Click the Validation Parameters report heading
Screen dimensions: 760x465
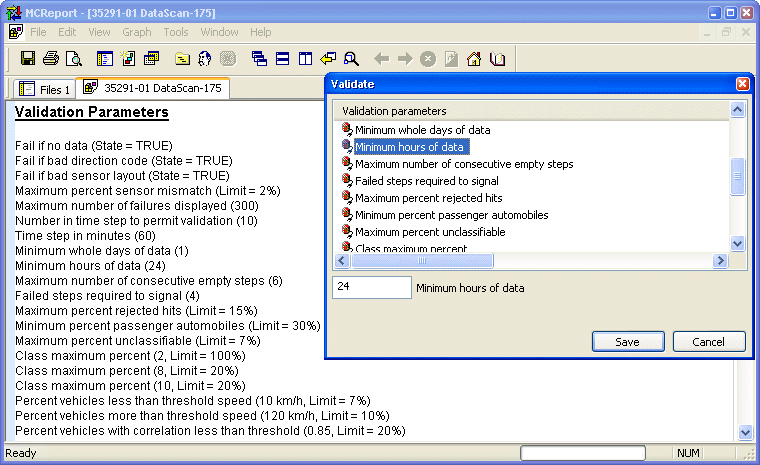(92, 112)
